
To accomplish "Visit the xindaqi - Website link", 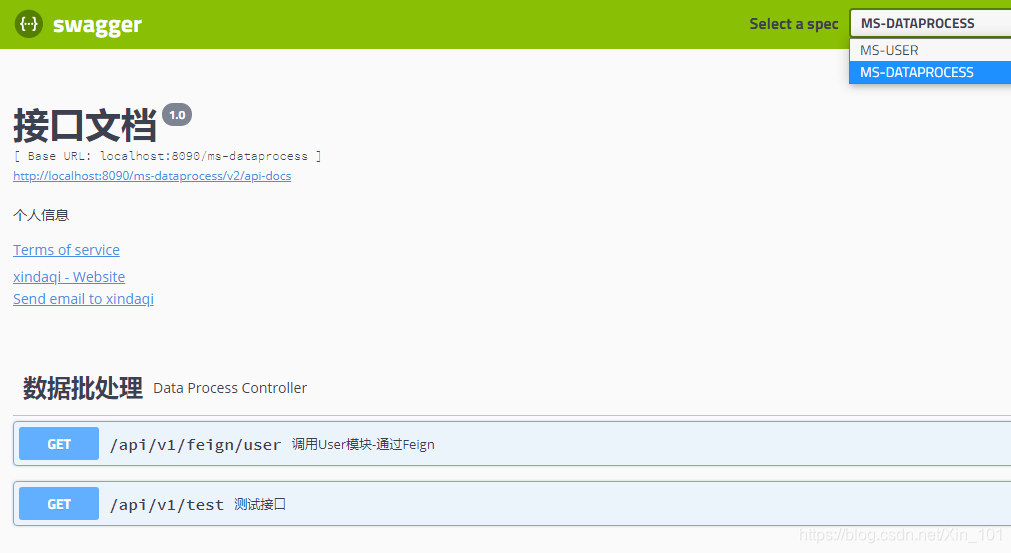I will (x=69, y=277).
